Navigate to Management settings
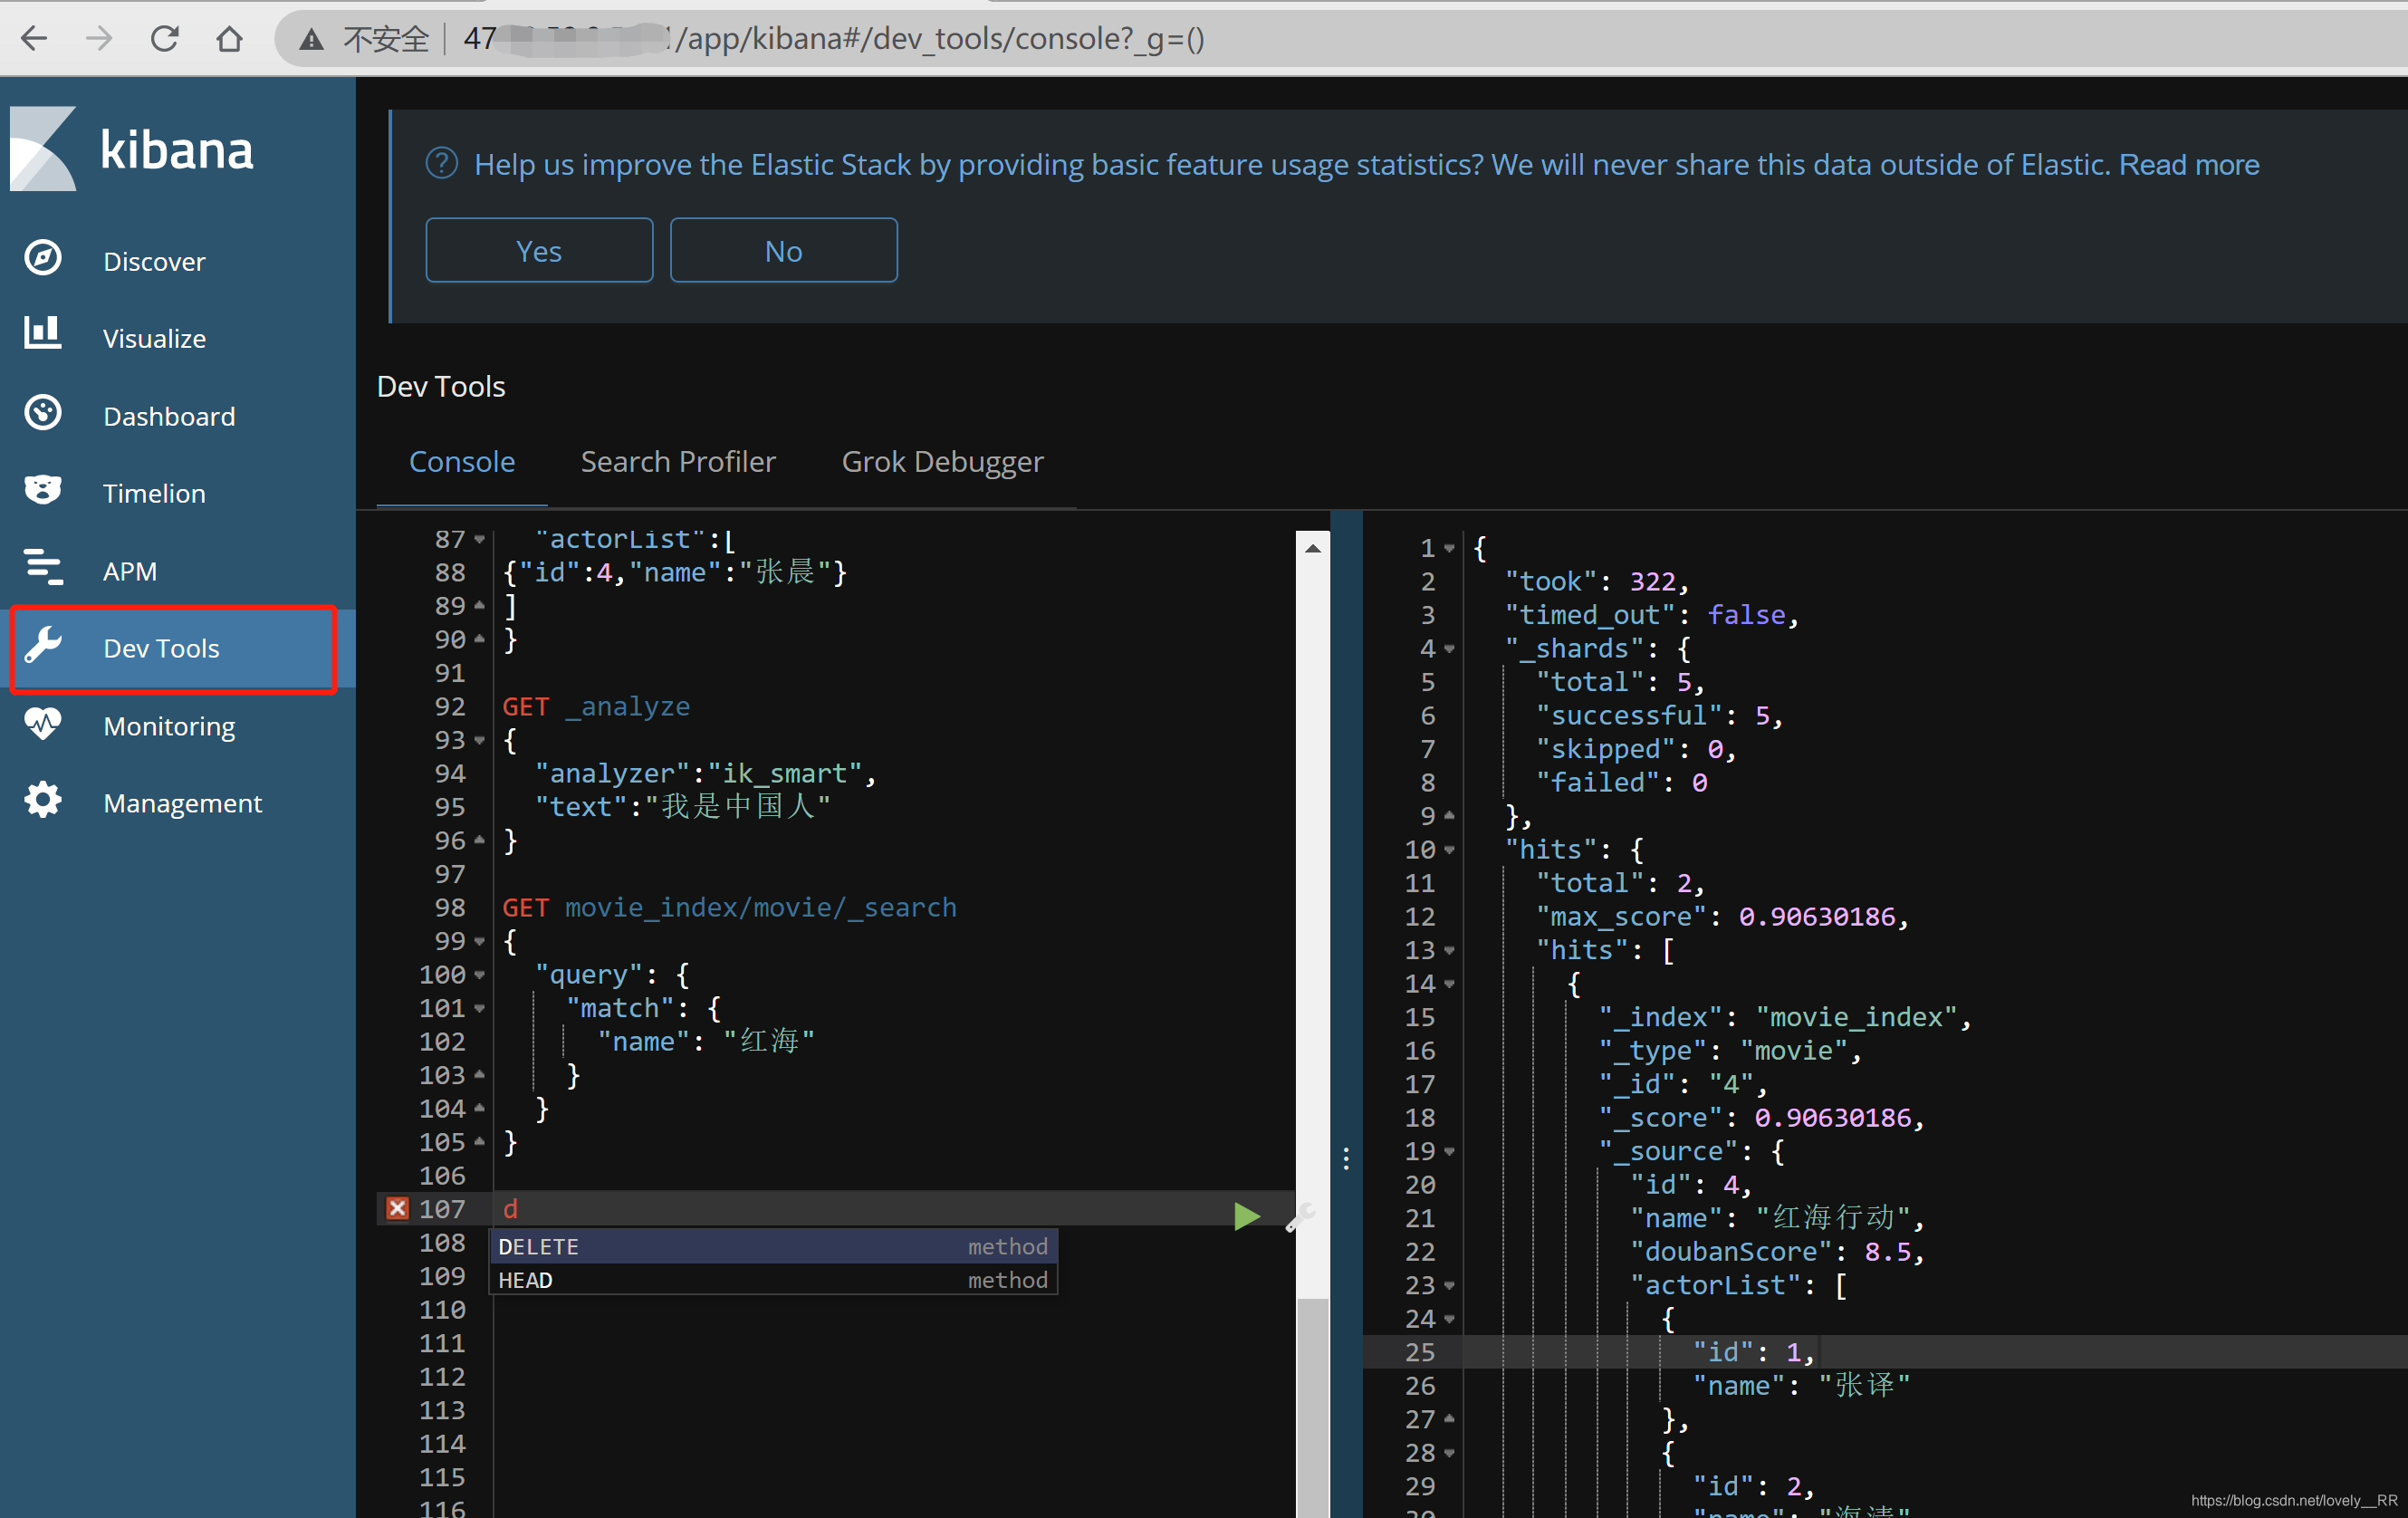Image resolution: width=2408 pixels, height=1518 pixels. point(182,802)
